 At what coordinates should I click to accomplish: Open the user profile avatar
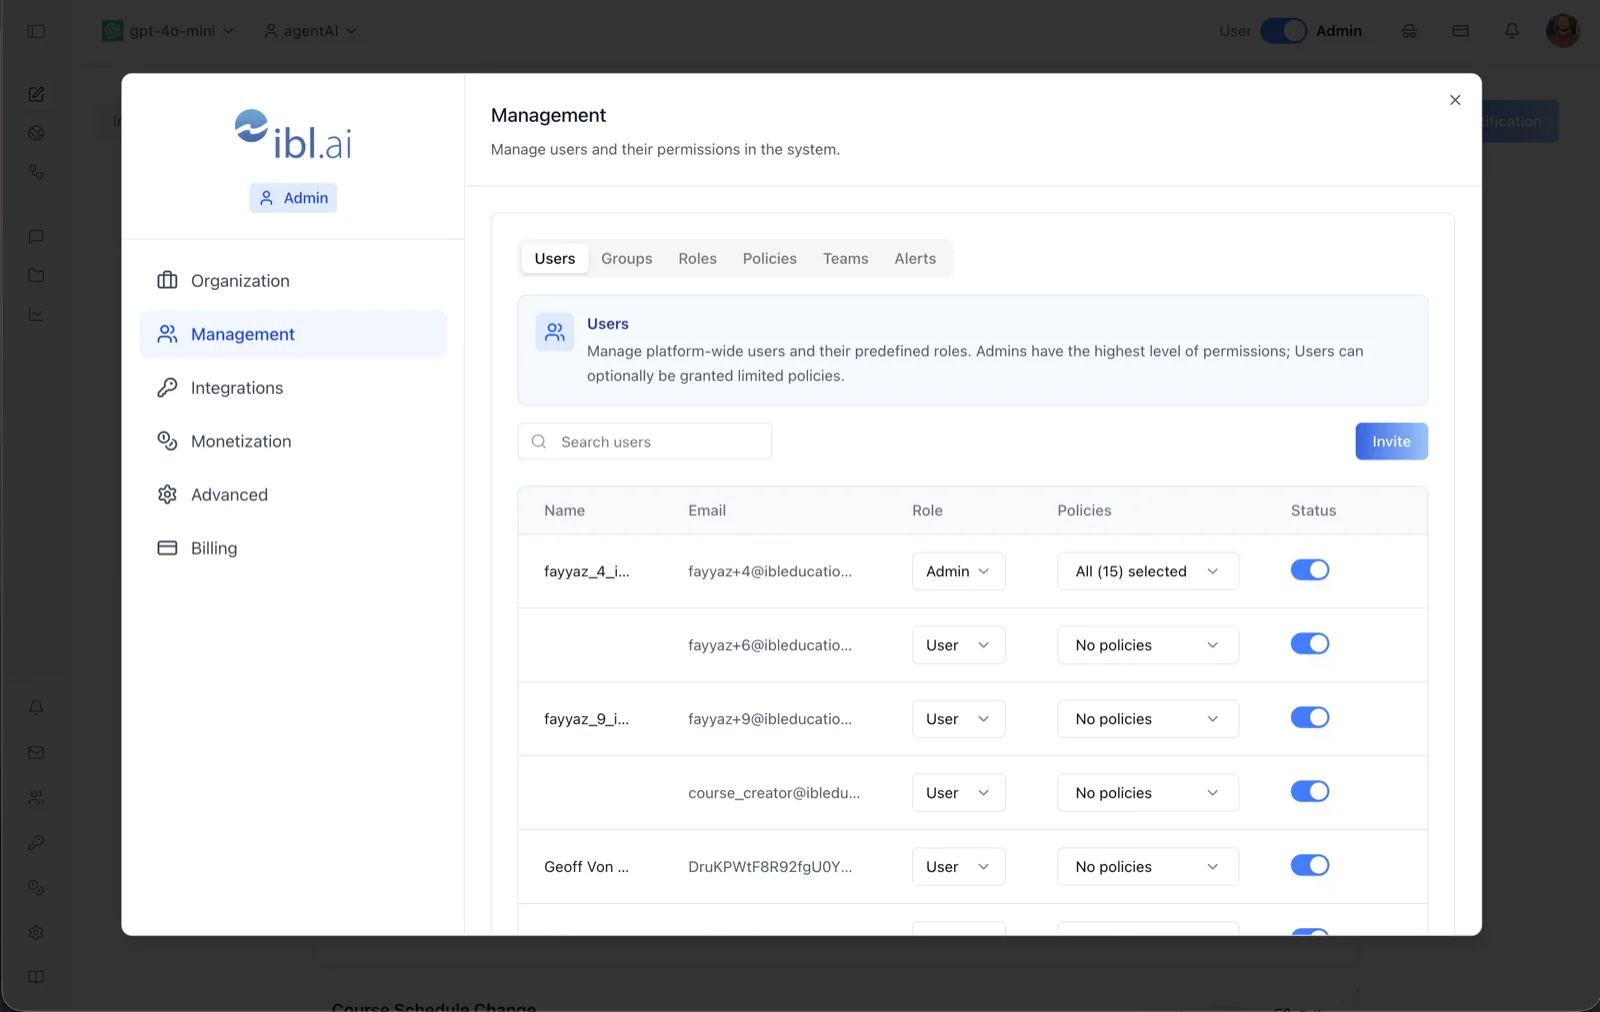[x=1563, y=30]
